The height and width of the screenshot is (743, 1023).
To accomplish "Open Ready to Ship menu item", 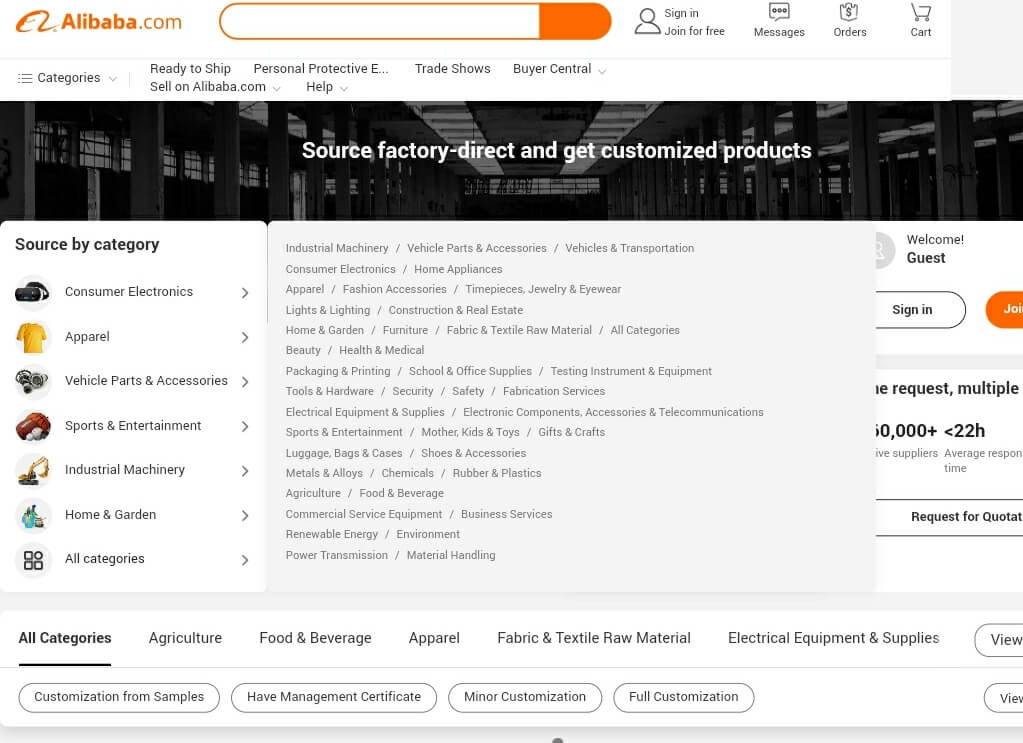I will click(x=191, y=68).
